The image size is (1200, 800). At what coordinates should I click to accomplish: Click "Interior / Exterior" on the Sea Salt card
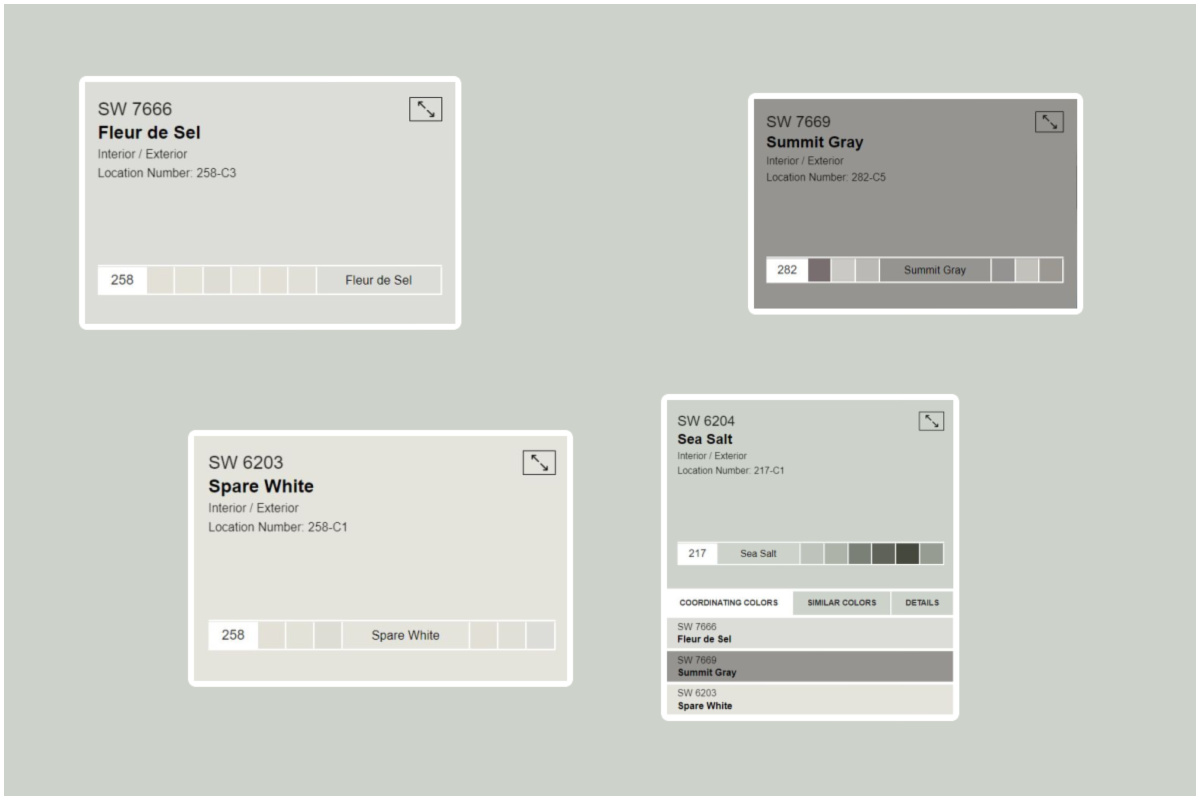pos(712,456)
